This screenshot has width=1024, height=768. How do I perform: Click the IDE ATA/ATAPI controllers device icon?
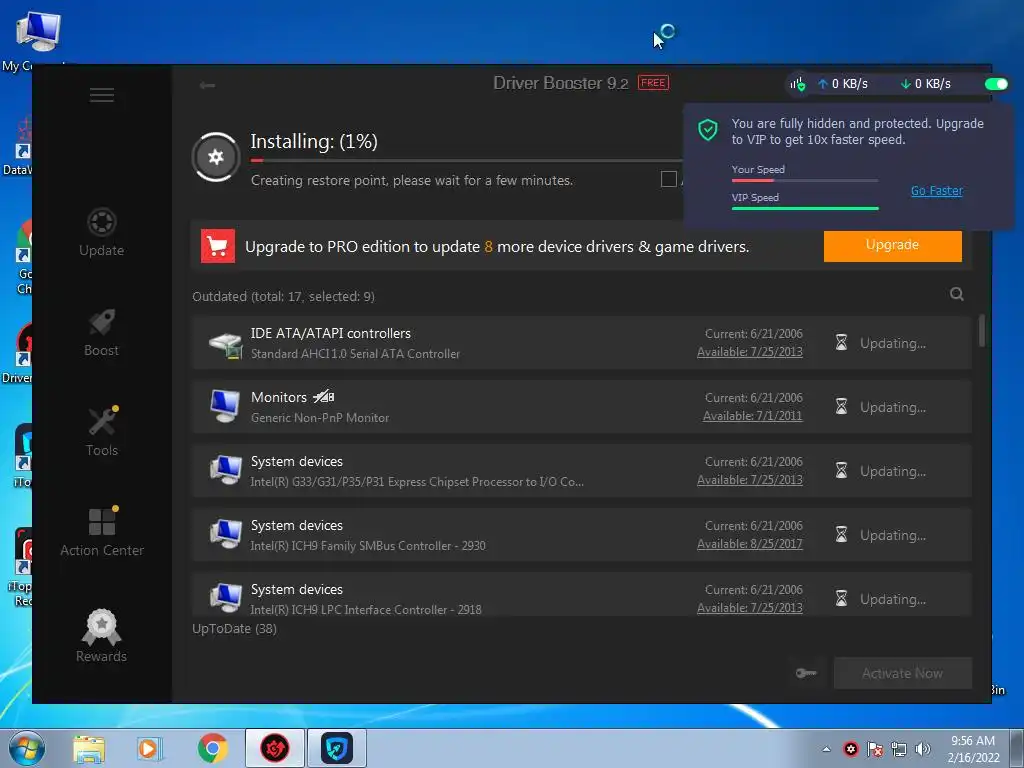coord(226,344)
